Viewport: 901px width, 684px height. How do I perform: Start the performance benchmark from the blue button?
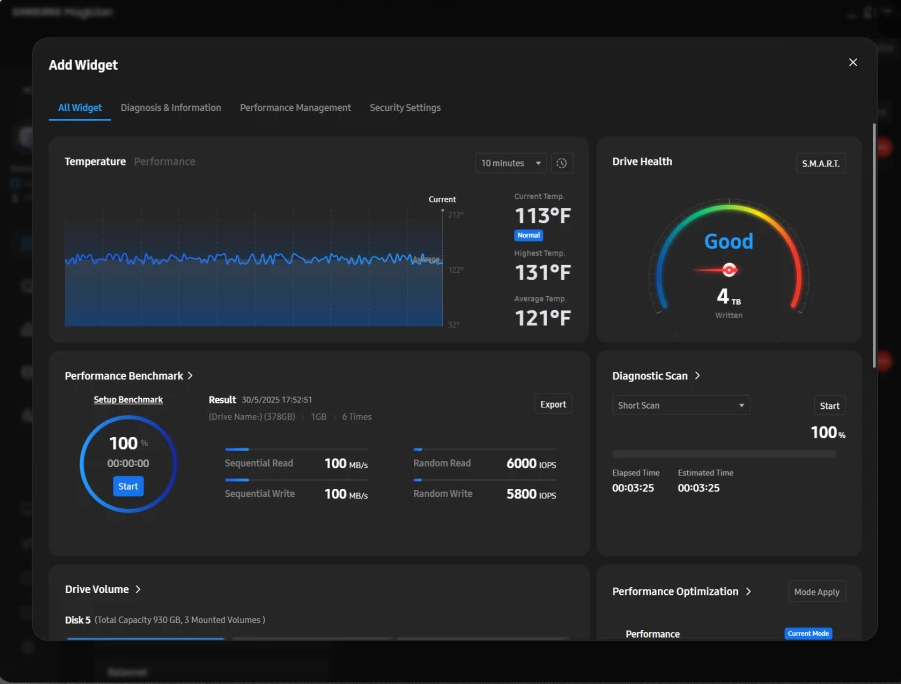(x=128, y=486)
